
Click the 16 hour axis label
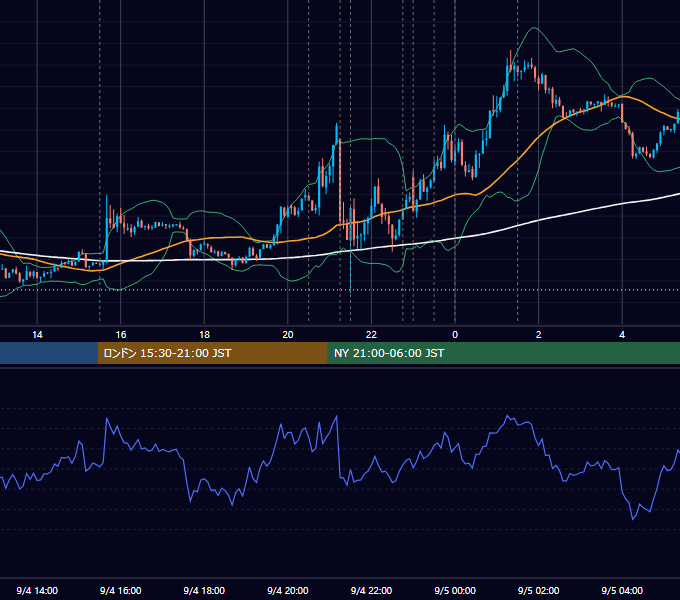pyautogui.click(x=121, y=335)
